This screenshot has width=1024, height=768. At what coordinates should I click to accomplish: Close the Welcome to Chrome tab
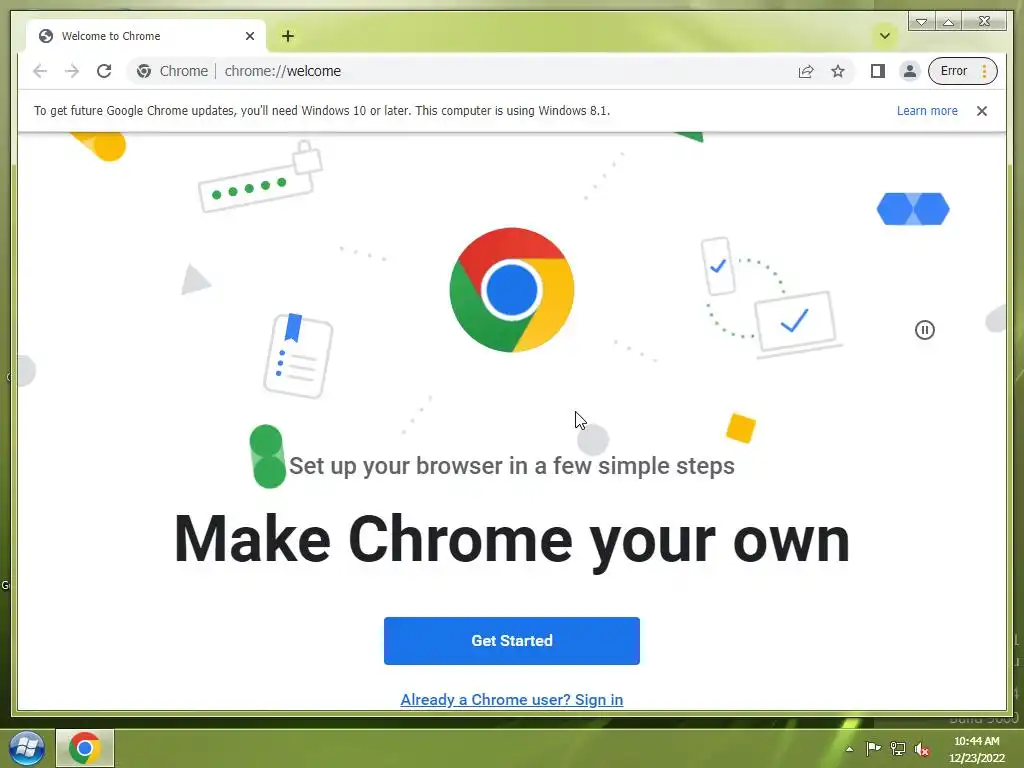249,36
